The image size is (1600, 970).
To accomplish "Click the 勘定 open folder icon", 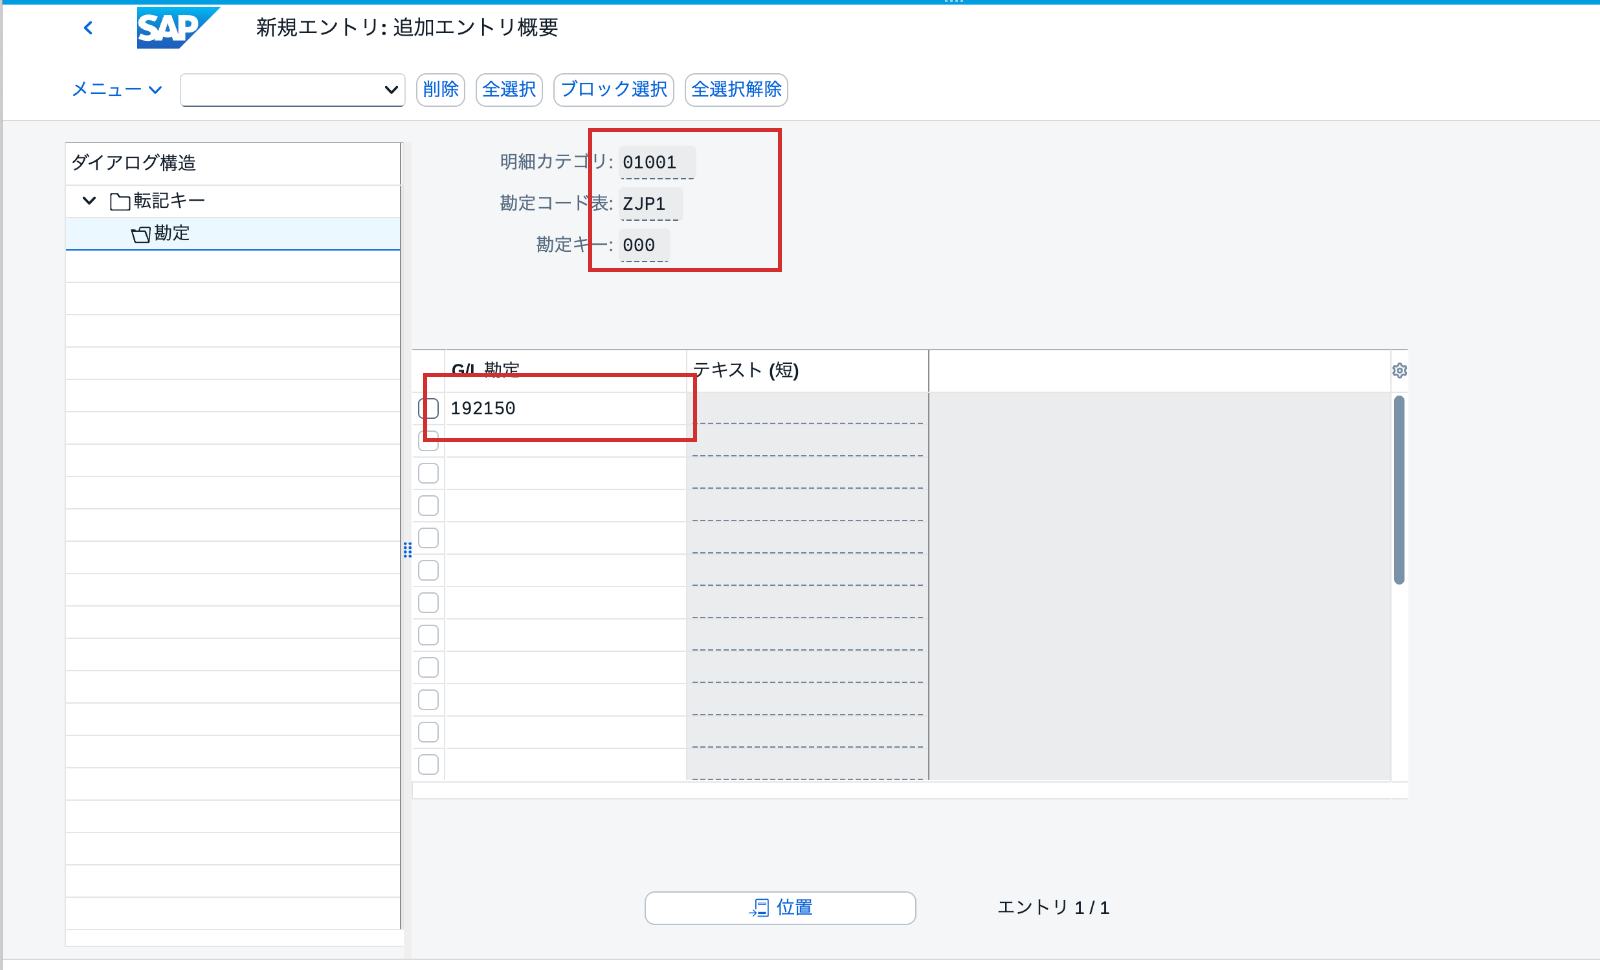I will [141, 234].
